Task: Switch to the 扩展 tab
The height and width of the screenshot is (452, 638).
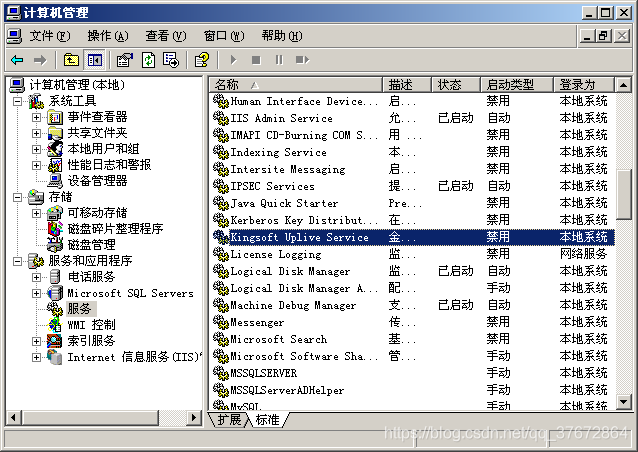Action: (229, 419)
